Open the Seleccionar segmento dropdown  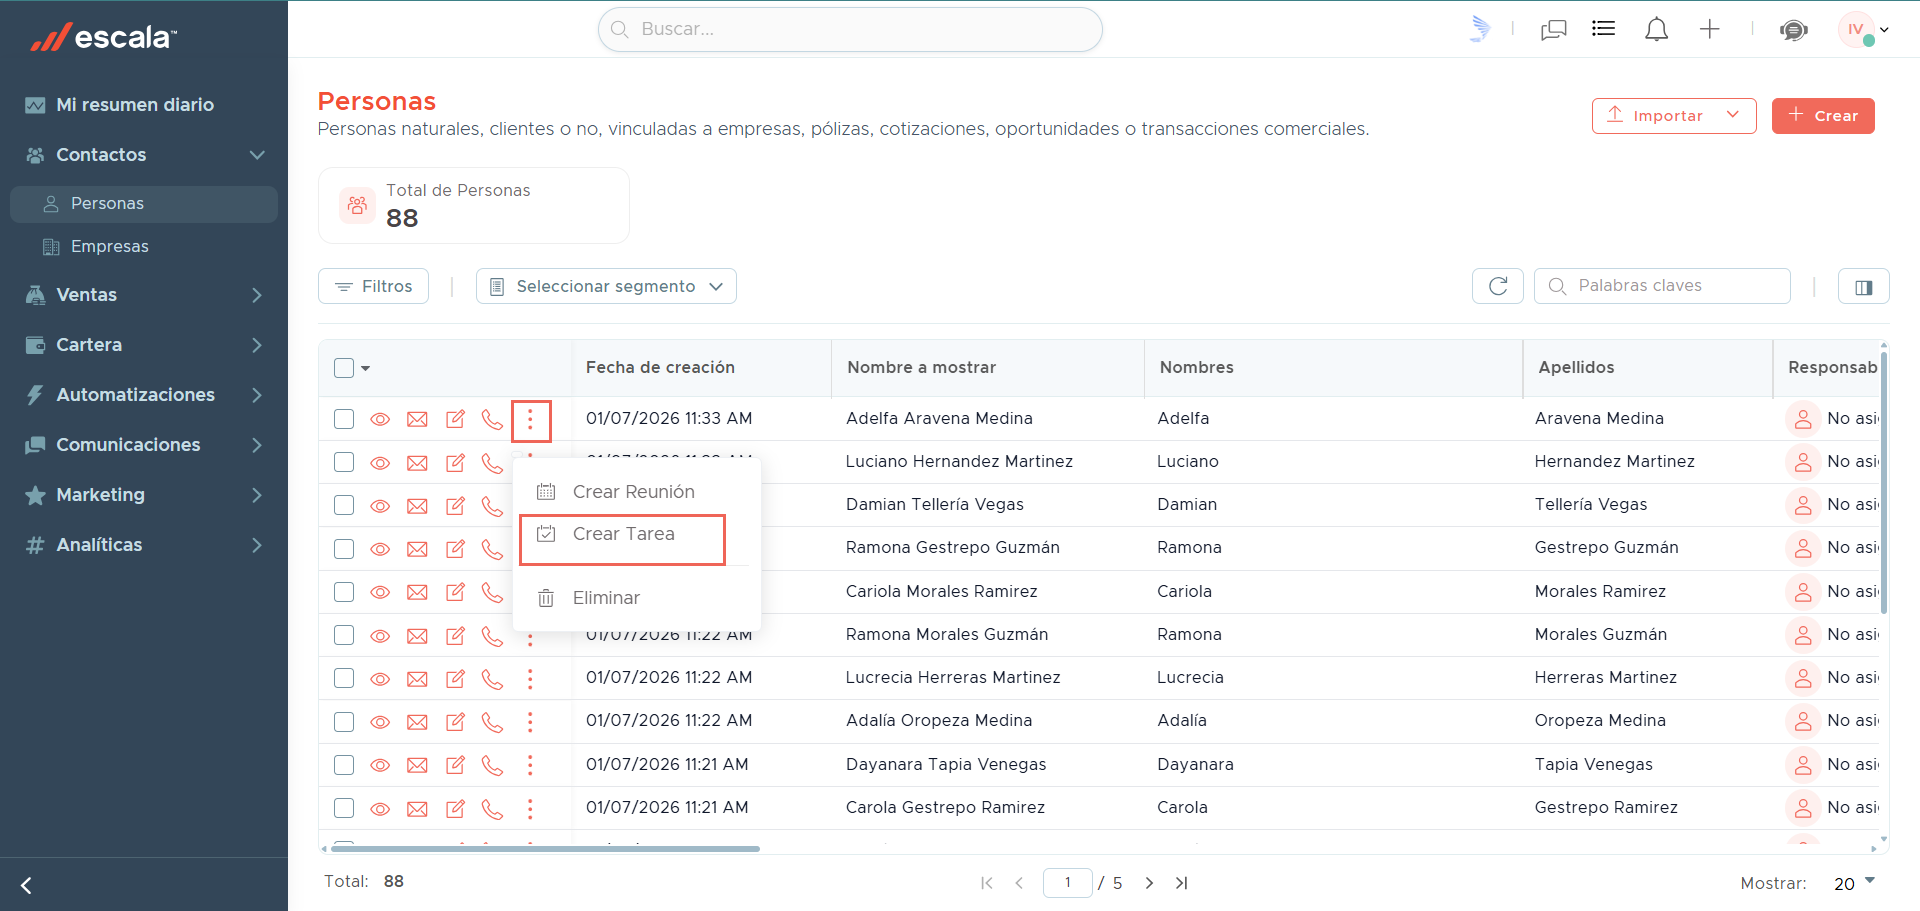(606, 286)
